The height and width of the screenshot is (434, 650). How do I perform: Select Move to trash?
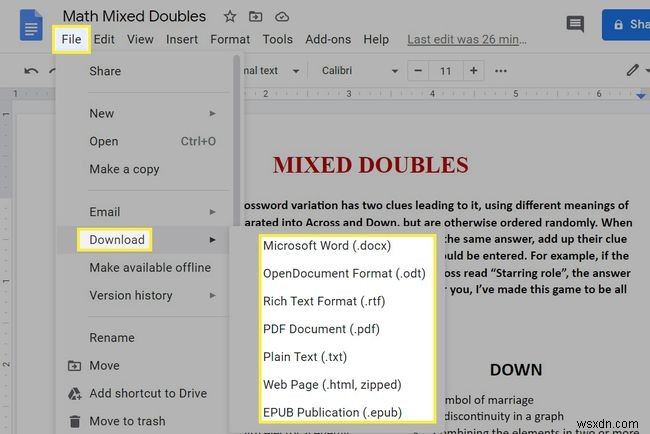pyautogui.click(x=143, y=421)
